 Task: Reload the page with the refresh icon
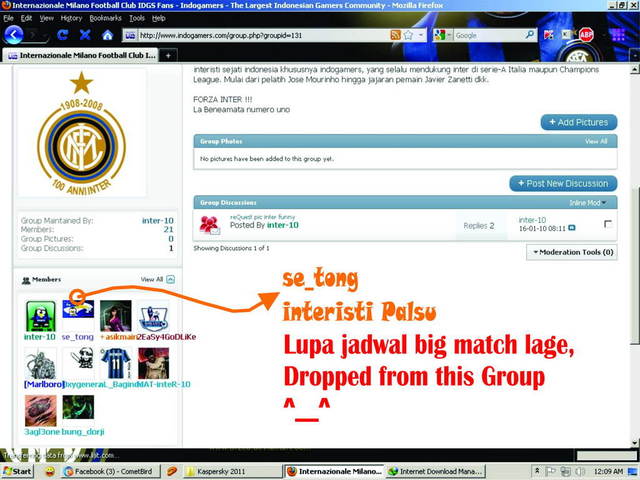62,35
